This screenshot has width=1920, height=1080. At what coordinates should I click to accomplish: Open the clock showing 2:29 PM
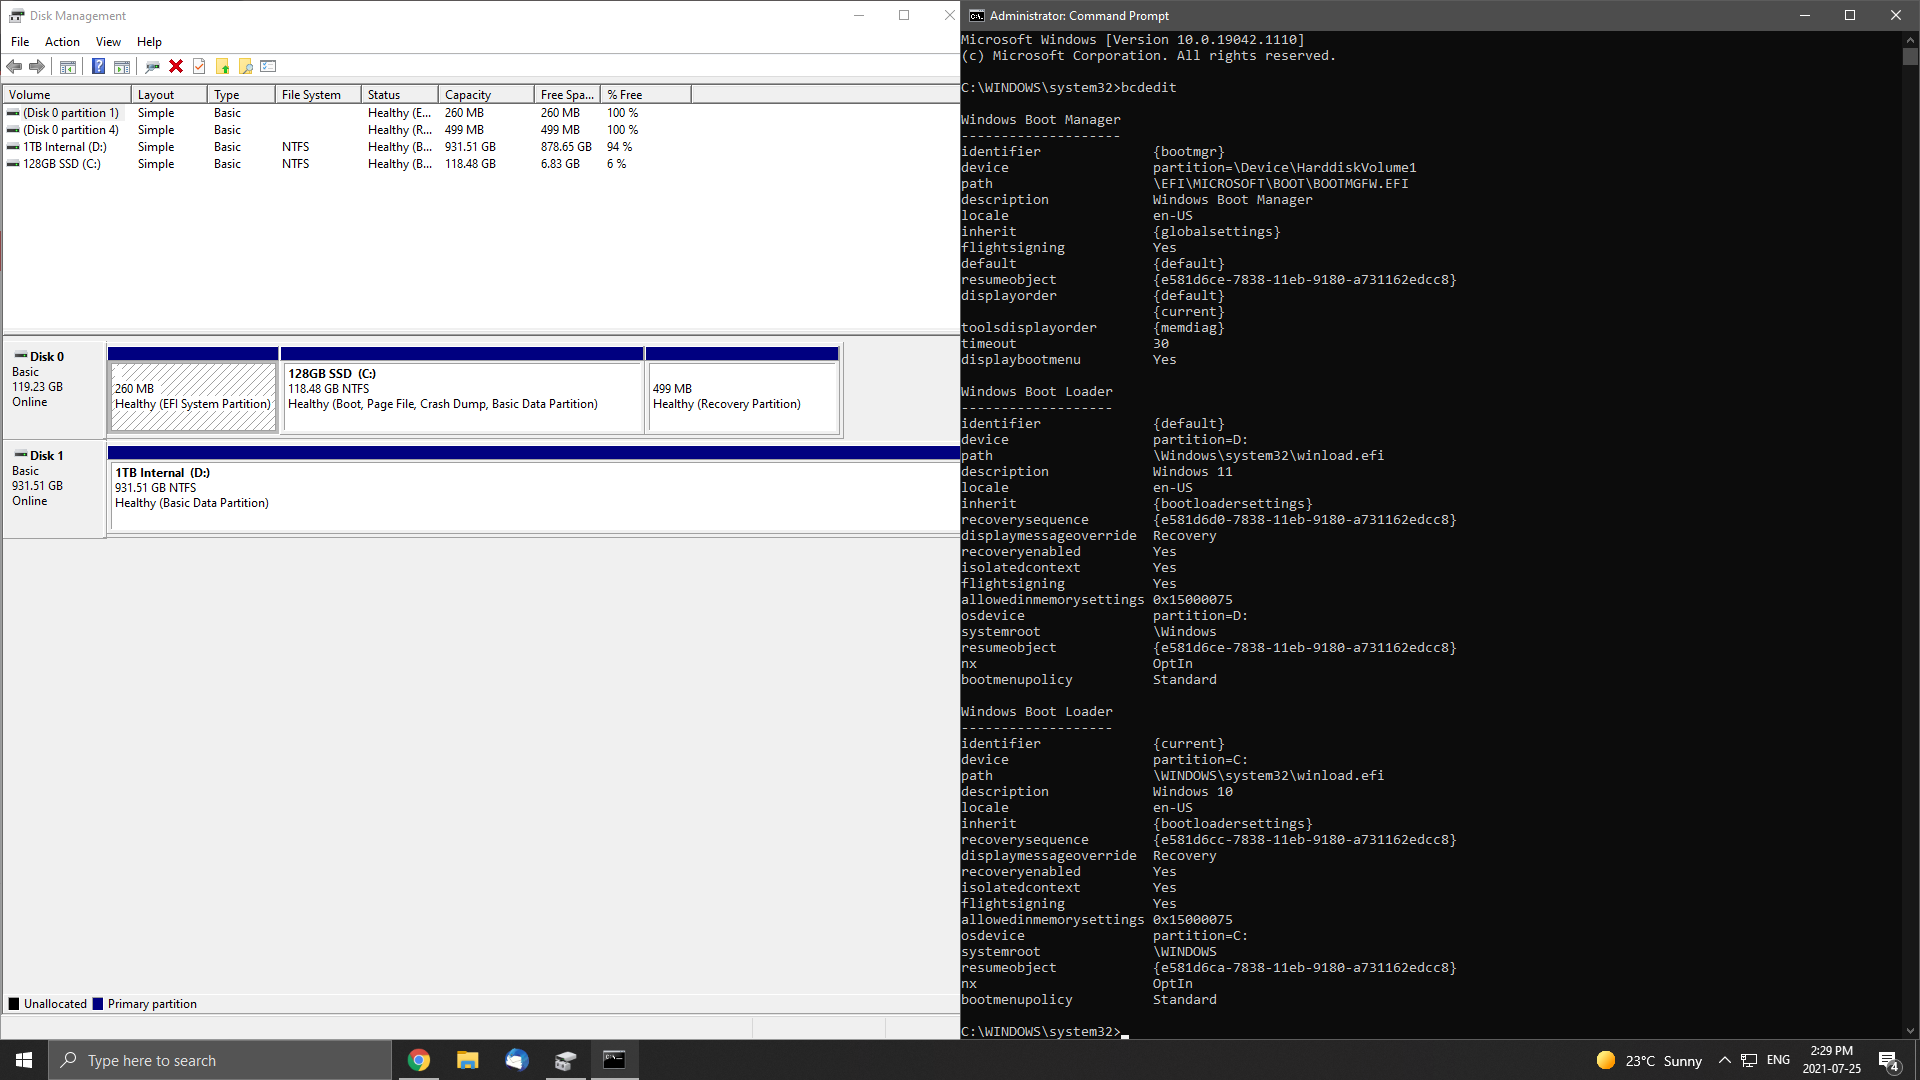tap(1832, 1060)
